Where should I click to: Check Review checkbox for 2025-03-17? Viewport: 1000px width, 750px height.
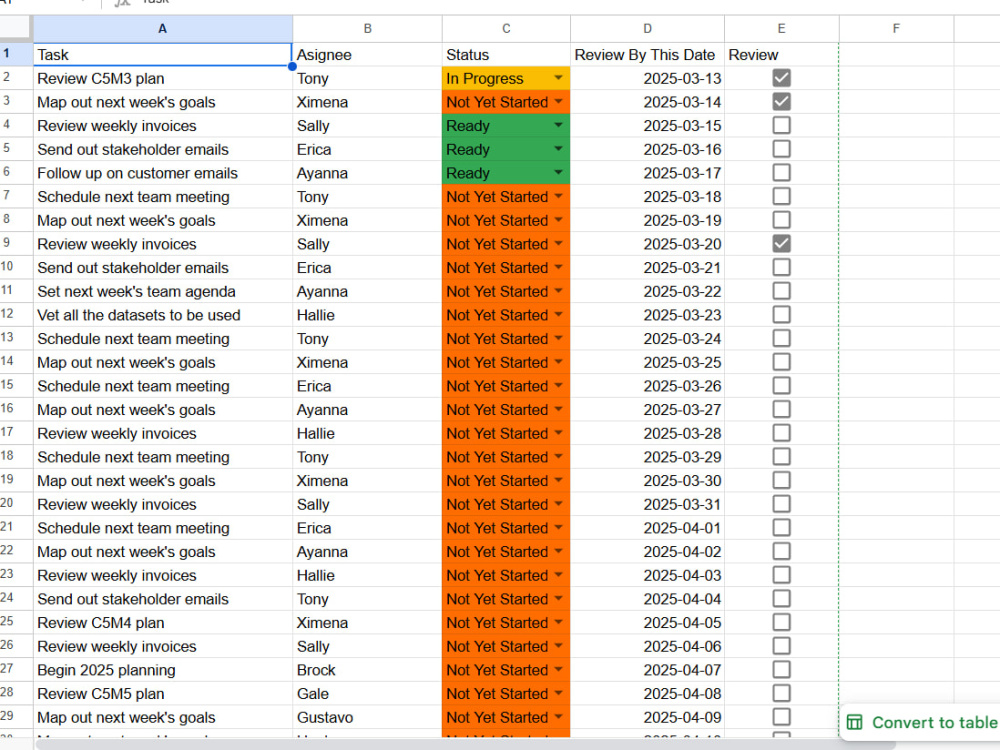(x=781, y=173)
